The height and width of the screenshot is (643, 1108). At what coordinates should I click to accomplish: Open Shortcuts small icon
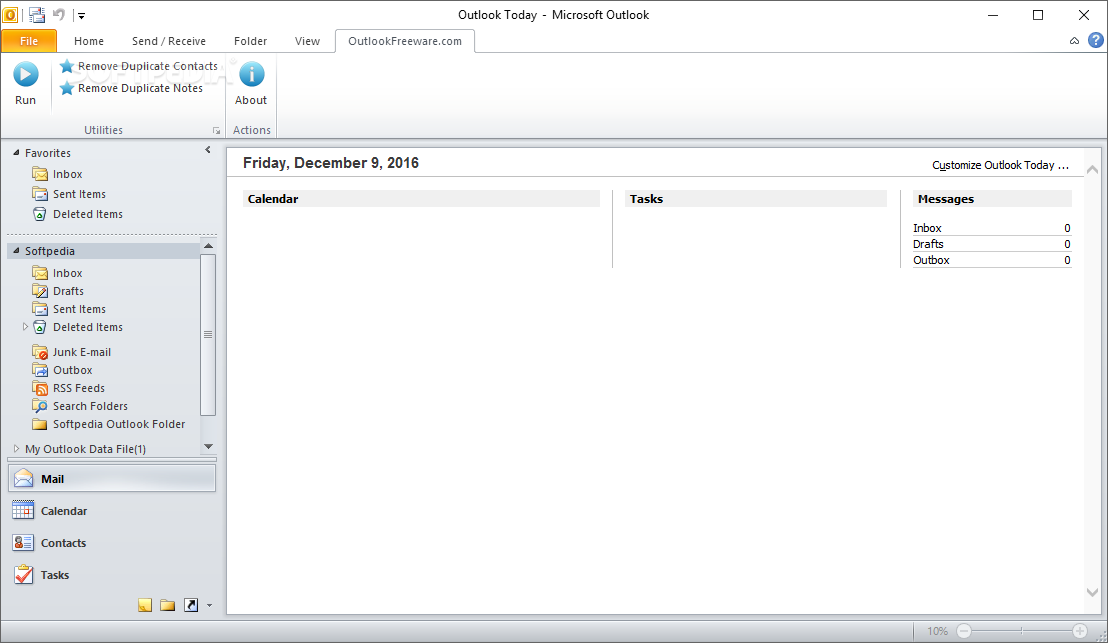191,605
